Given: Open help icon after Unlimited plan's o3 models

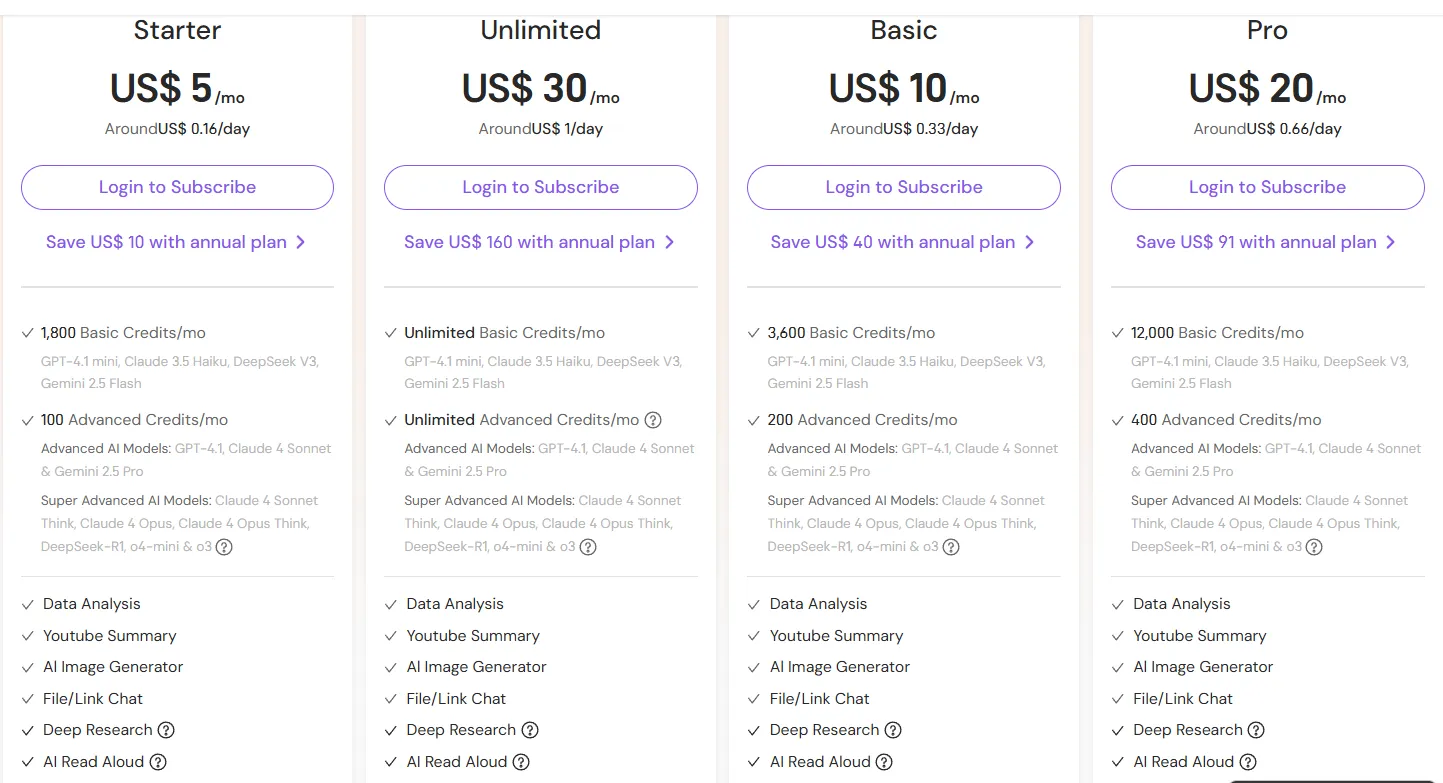Looking at the screenshot, I should [x=588, y=547].
